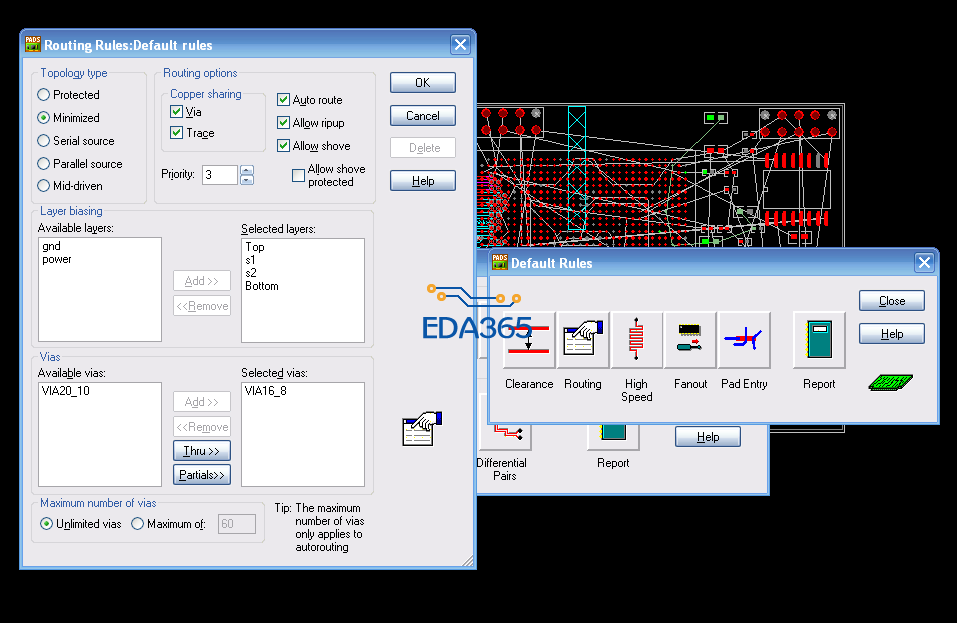Click PADS icon in Default Rules title bar
The width and height of the screenshot is (957, 623).
point(500,262)
